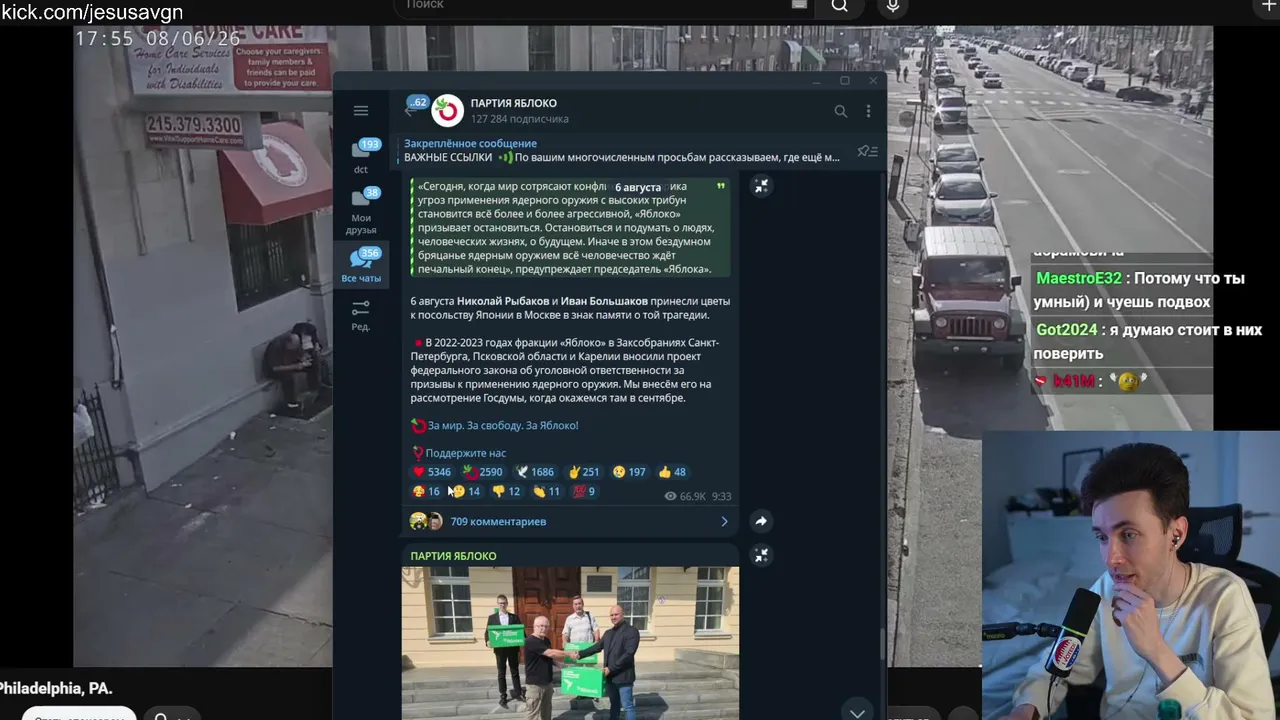Open the ПАРТИЯ ЯБЛОКО name above the photo post
Image resolution: width=1280 pixels, height=720 pixels.
tap(453, 556)
